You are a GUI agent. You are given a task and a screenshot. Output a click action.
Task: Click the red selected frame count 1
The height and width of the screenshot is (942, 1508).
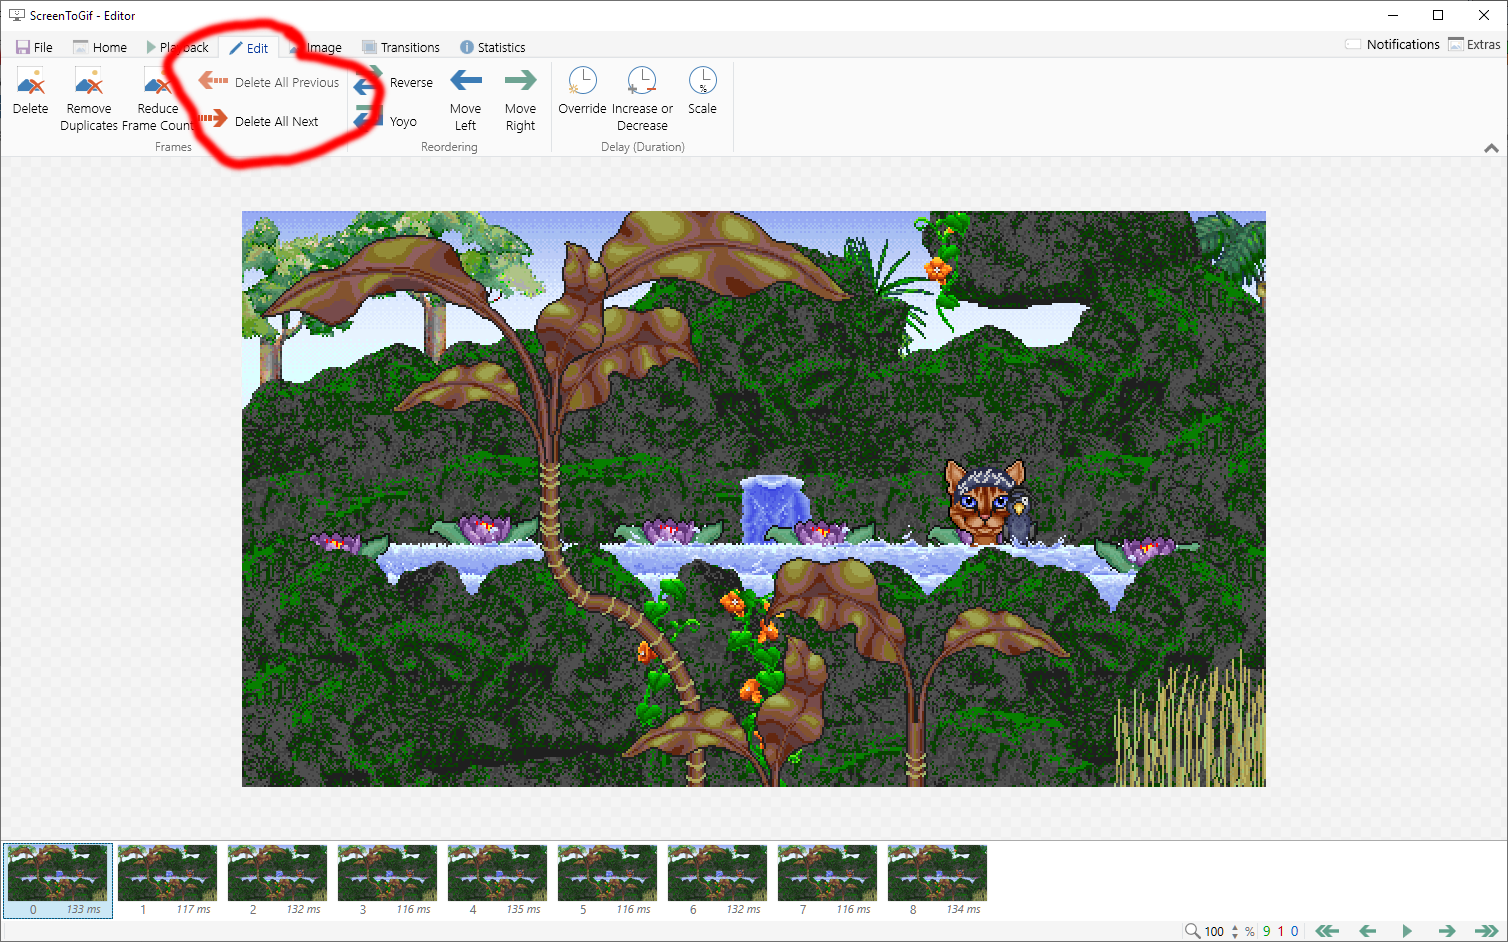1281,931
